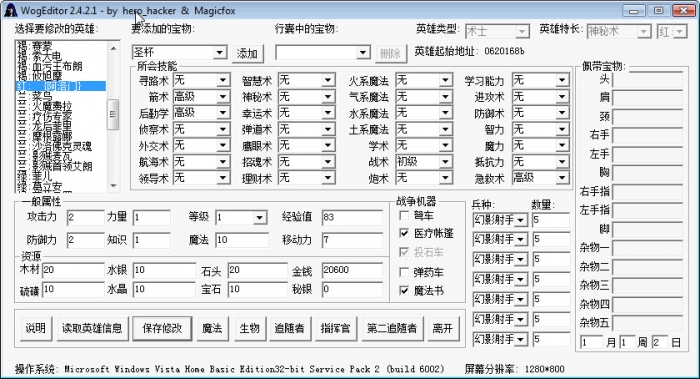The image size is (700, 379).
Task: Click the 防御力 input field
Action: click(x=86, y=241)
